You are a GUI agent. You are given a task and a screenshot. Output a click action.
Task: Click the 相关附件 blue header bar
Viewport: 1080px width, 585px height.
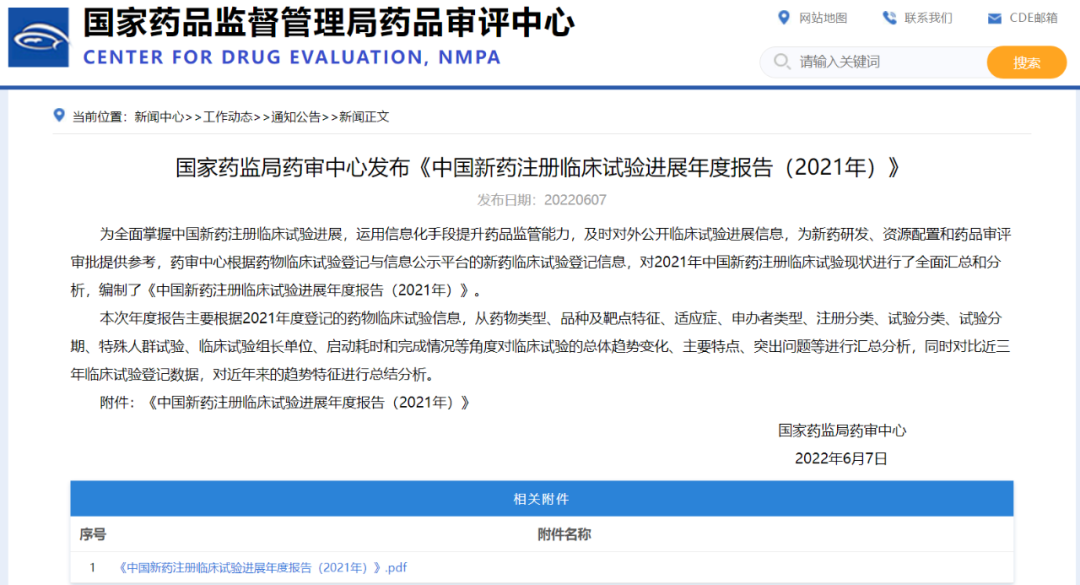[x=541, y=499]
